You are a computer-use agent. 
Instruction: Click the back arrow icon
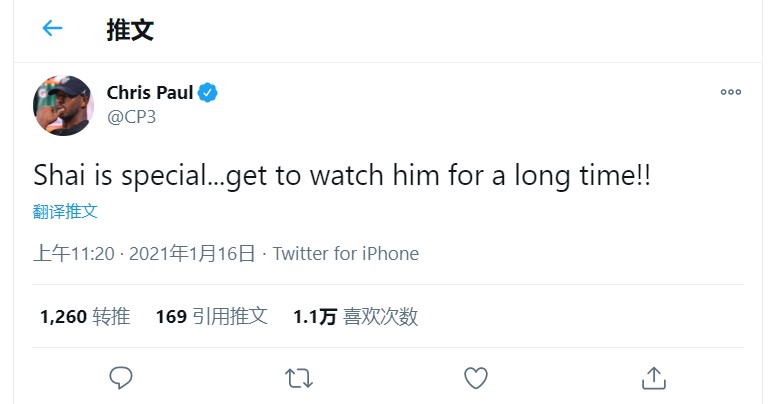click(x=52, y=29)
